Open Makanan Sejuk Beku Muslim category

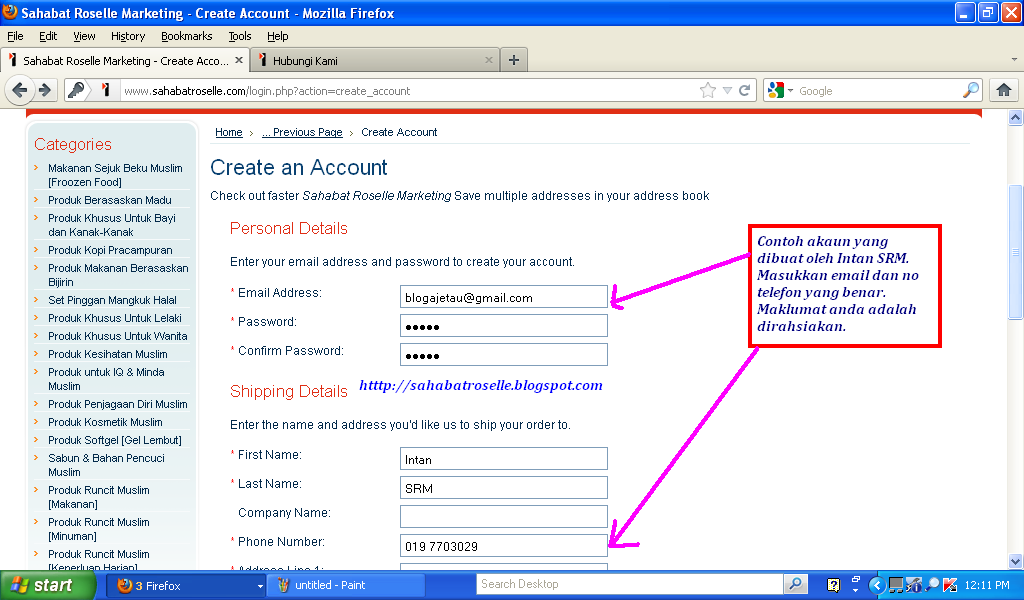click(x=115, y=175)
